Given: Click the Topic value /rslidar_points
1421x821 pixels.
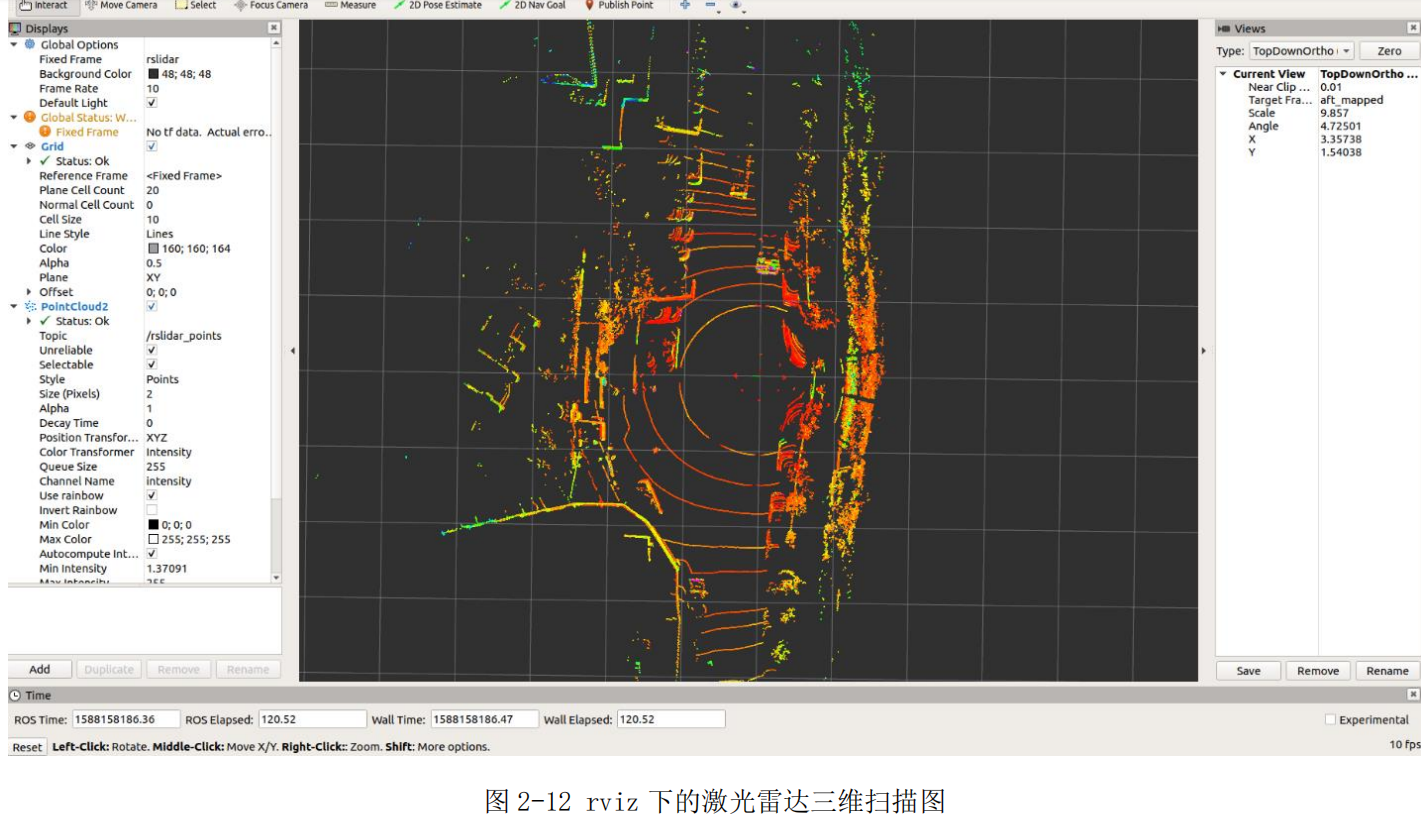Looking at the screenshot, I should (184, 336).
